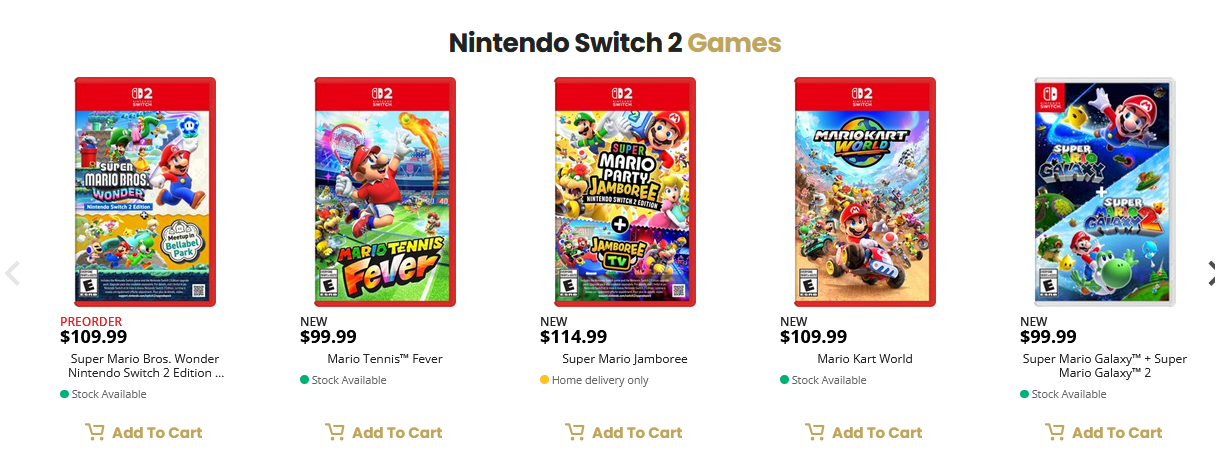Open Mario Tennis Fever title link
1215x465 pixels.
point(385,359)
